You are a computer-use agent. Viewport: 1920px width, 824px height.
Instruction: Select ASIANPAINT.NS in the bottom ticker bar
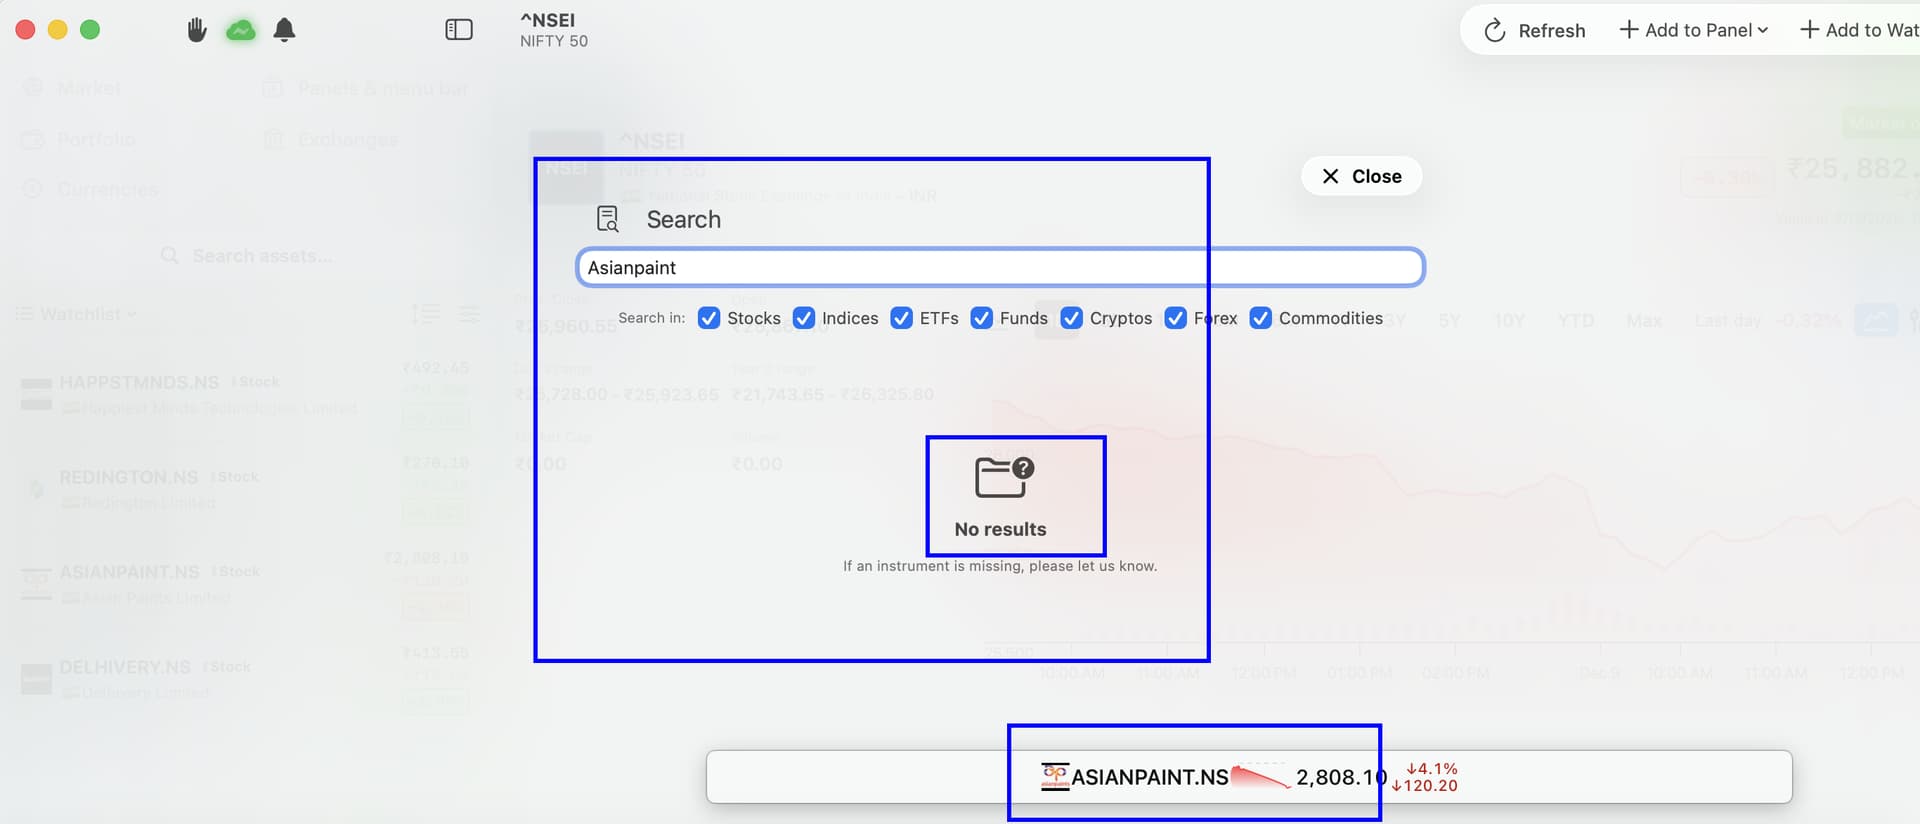(1149, 777)
